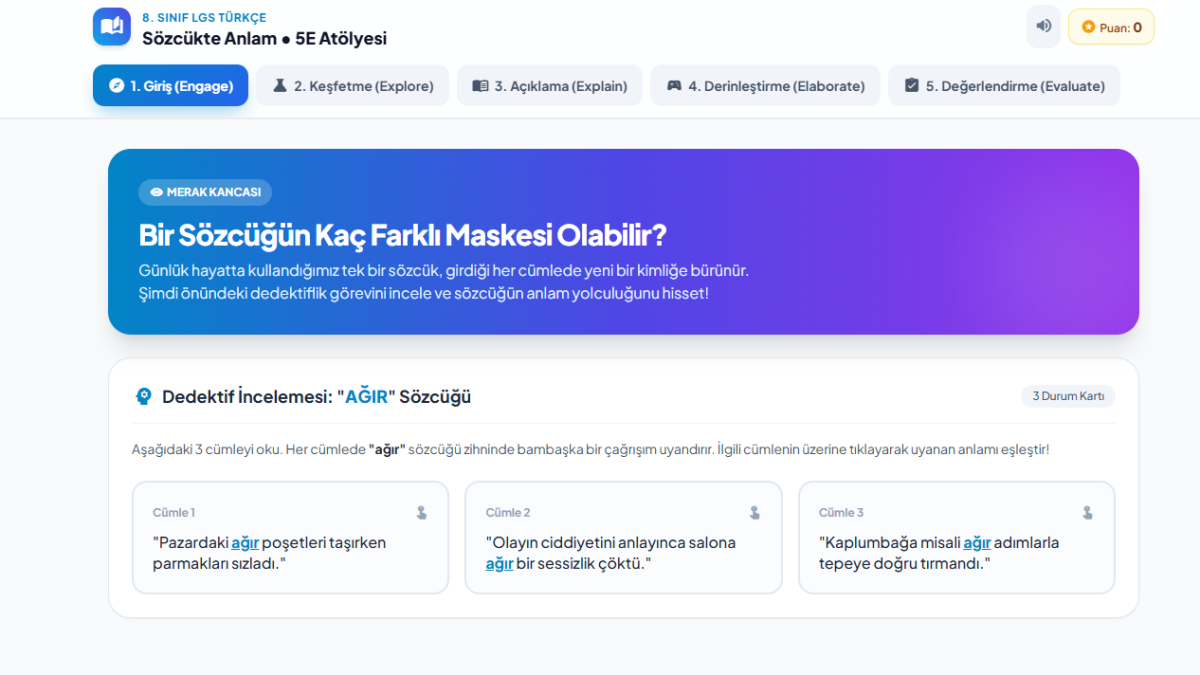
Task: Click the open book icon on Açıklama tab
Action: pos(480,86)
